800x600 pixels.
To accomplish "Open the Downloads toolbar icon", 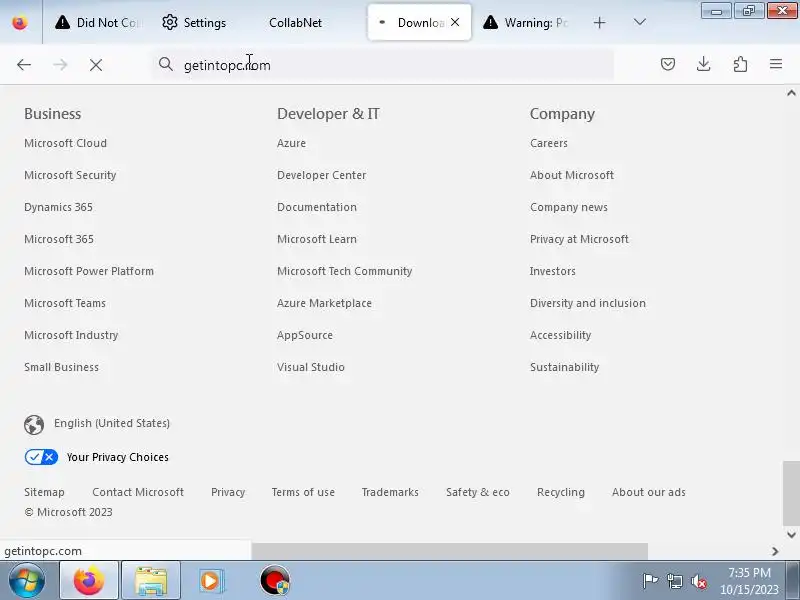I will pyautogui.click(x=704, y=64).
